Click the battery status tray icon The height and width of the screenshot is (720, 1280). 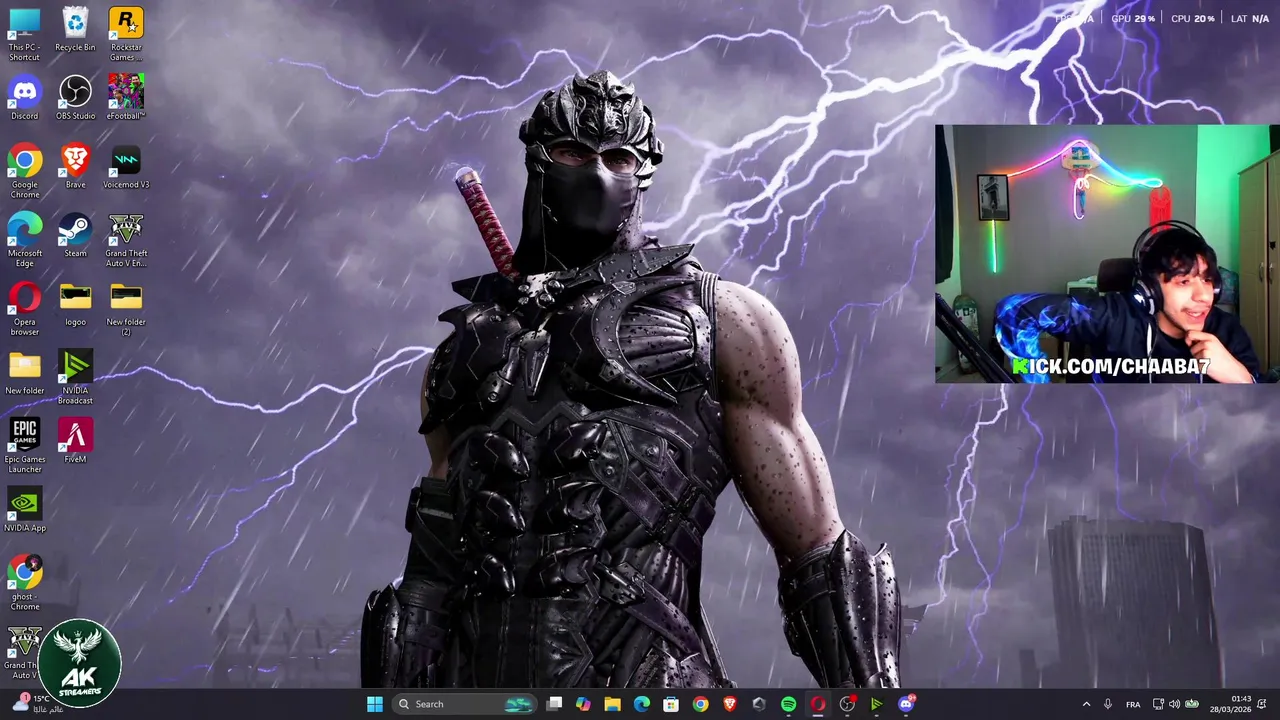point(1191,704)
